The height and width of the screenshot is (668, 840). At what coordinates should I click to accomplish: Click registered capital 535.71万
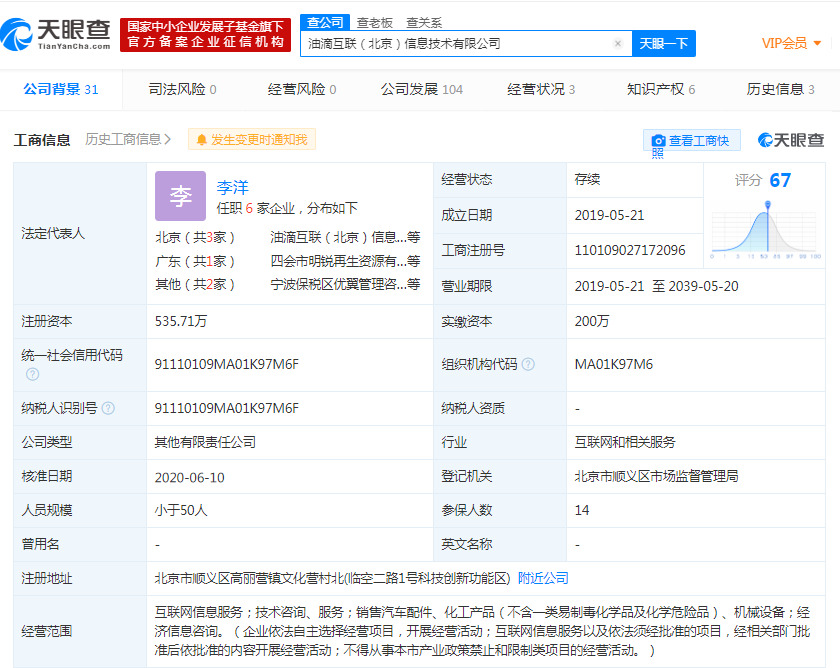point(181,321)
